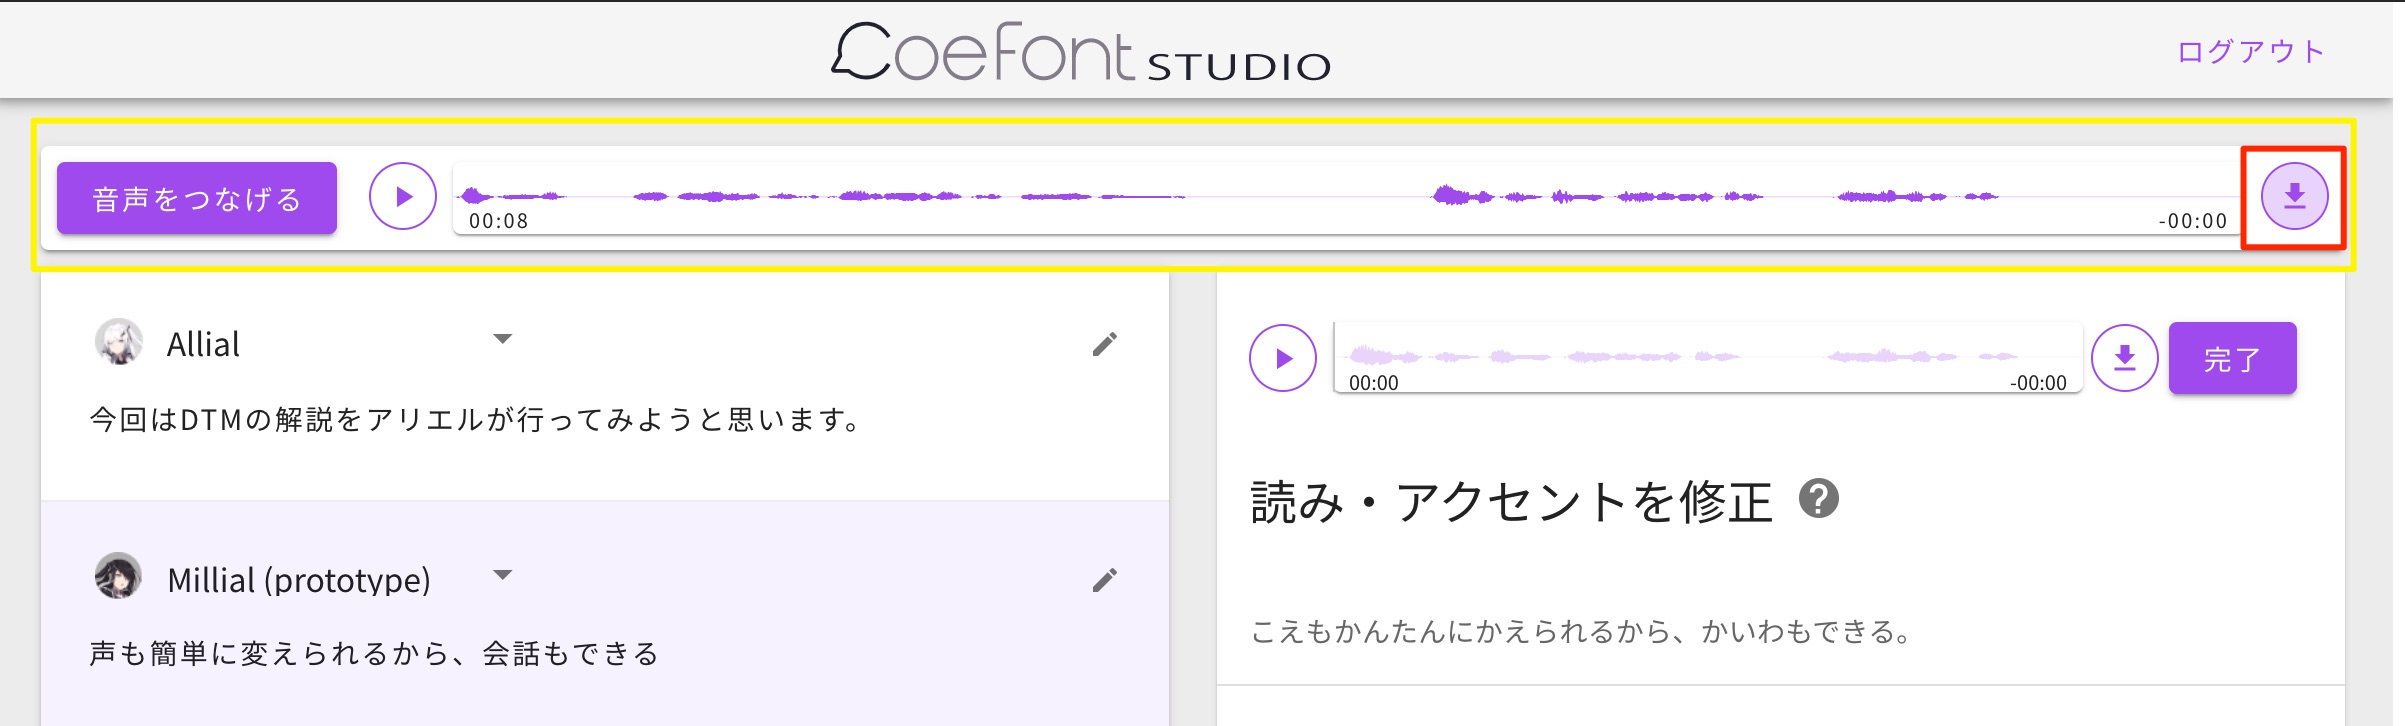Click the ログアウト link

coord(2251,52)
